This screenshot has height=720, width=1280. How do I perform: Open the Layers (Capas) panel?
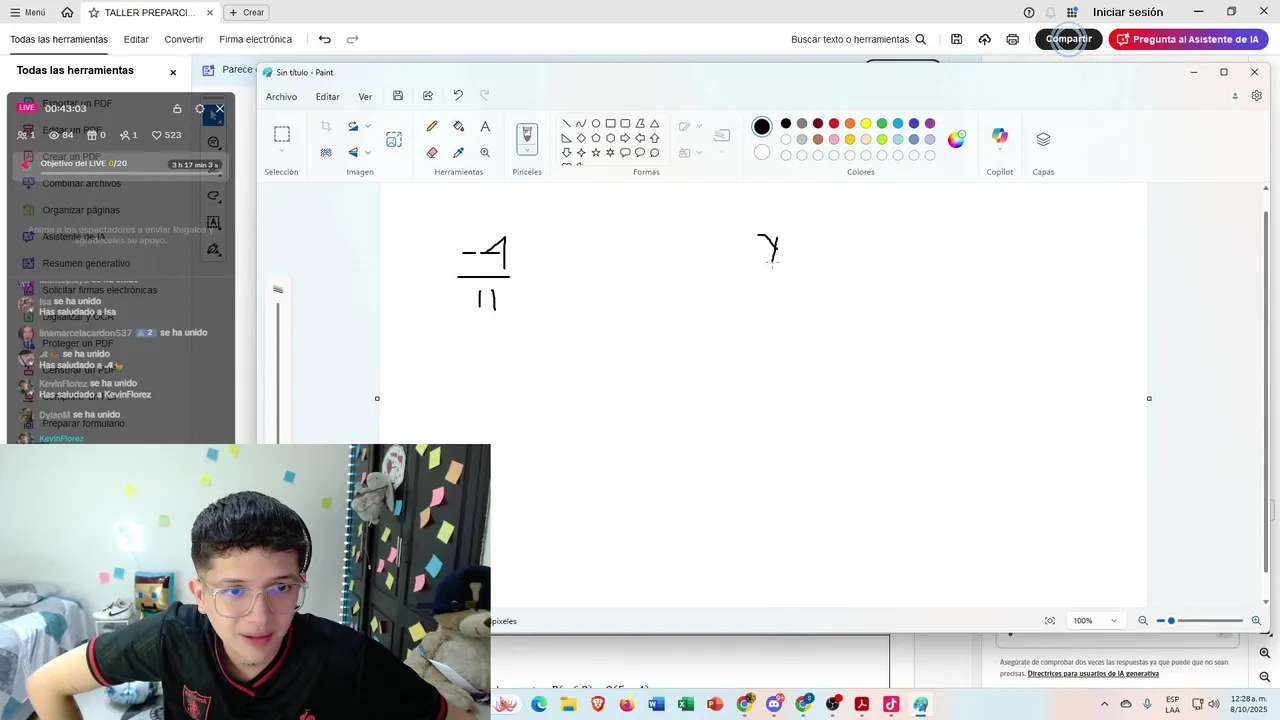(1043, 139)
